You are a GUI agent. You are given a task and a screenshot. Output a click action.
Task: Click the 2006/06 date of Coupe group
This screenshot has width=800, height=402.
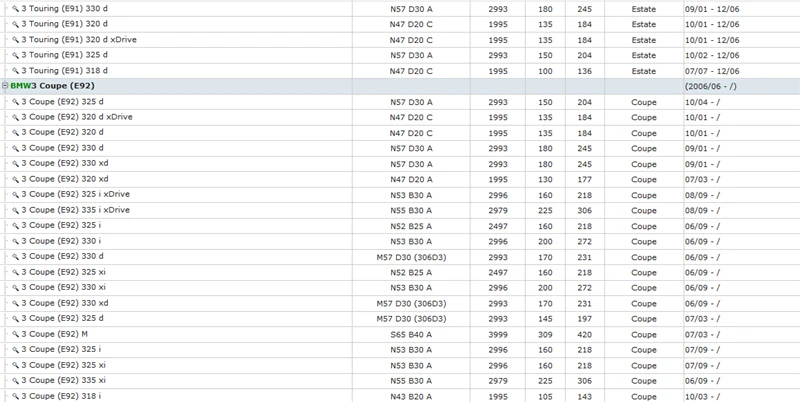point(711,86)
